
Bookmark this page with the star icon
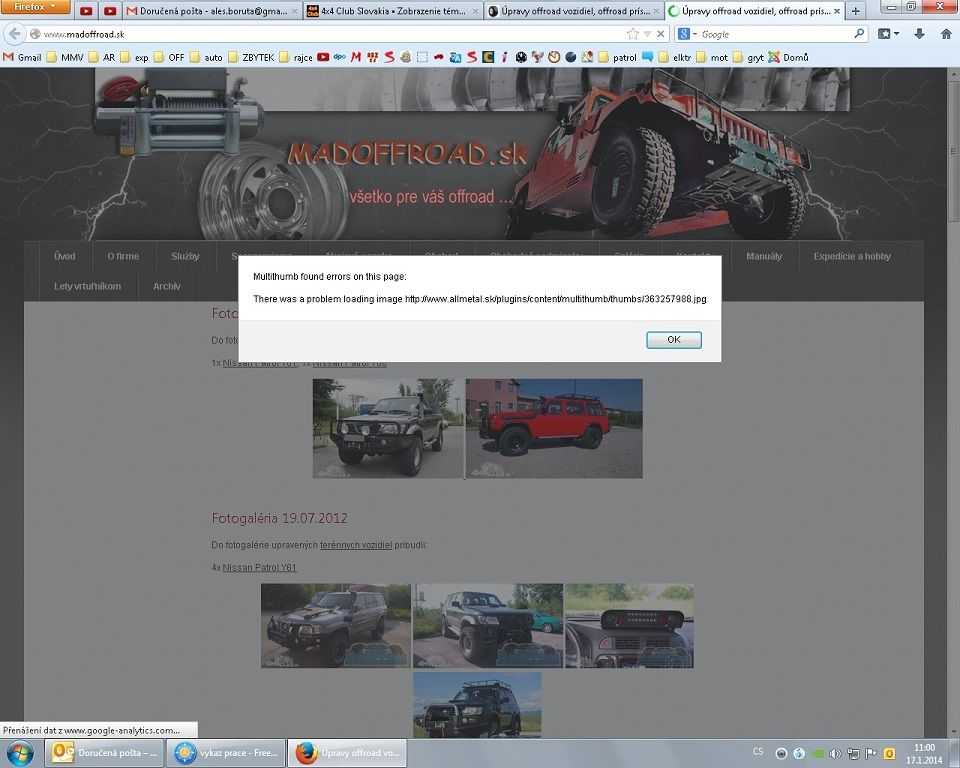click(632, 34)
